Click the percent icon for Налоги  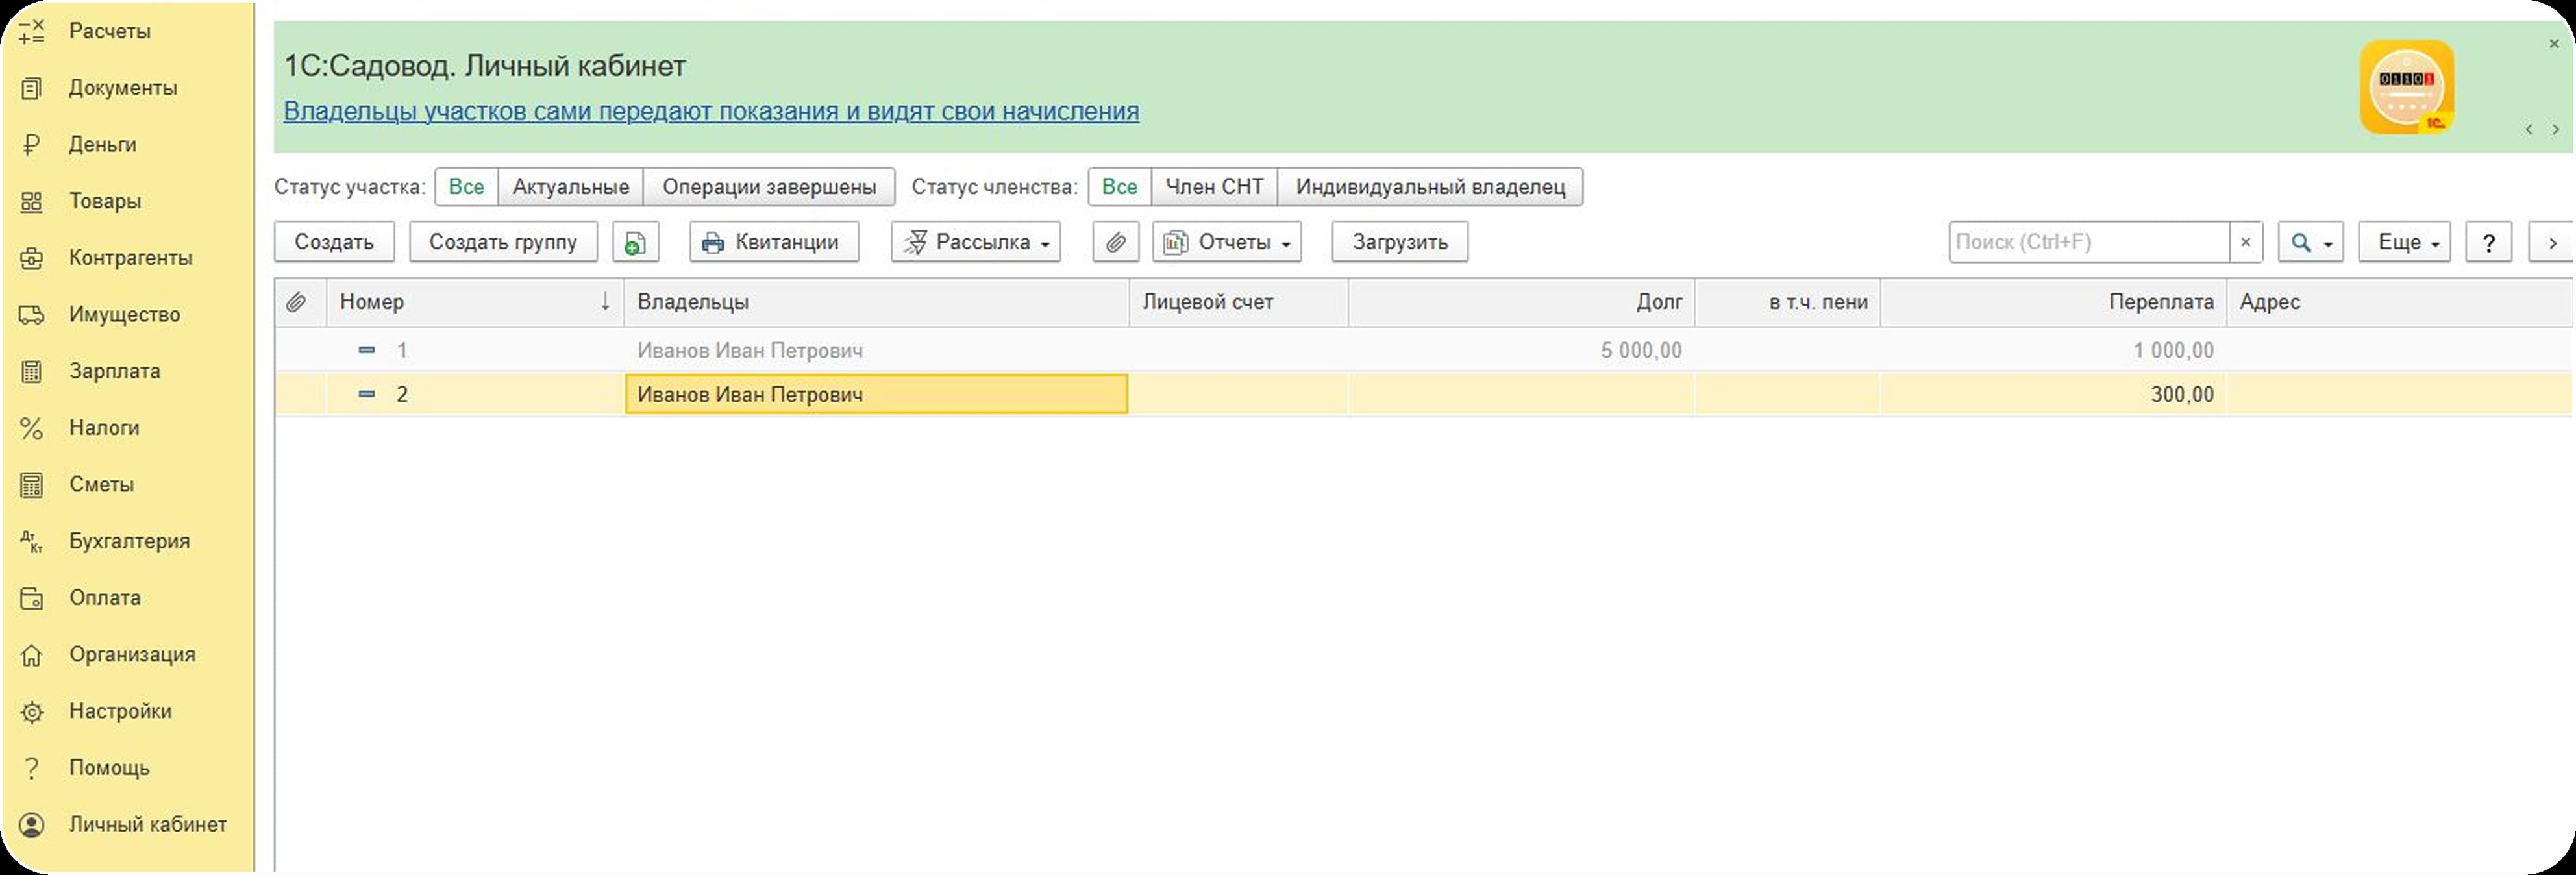[x=32, y=428]
